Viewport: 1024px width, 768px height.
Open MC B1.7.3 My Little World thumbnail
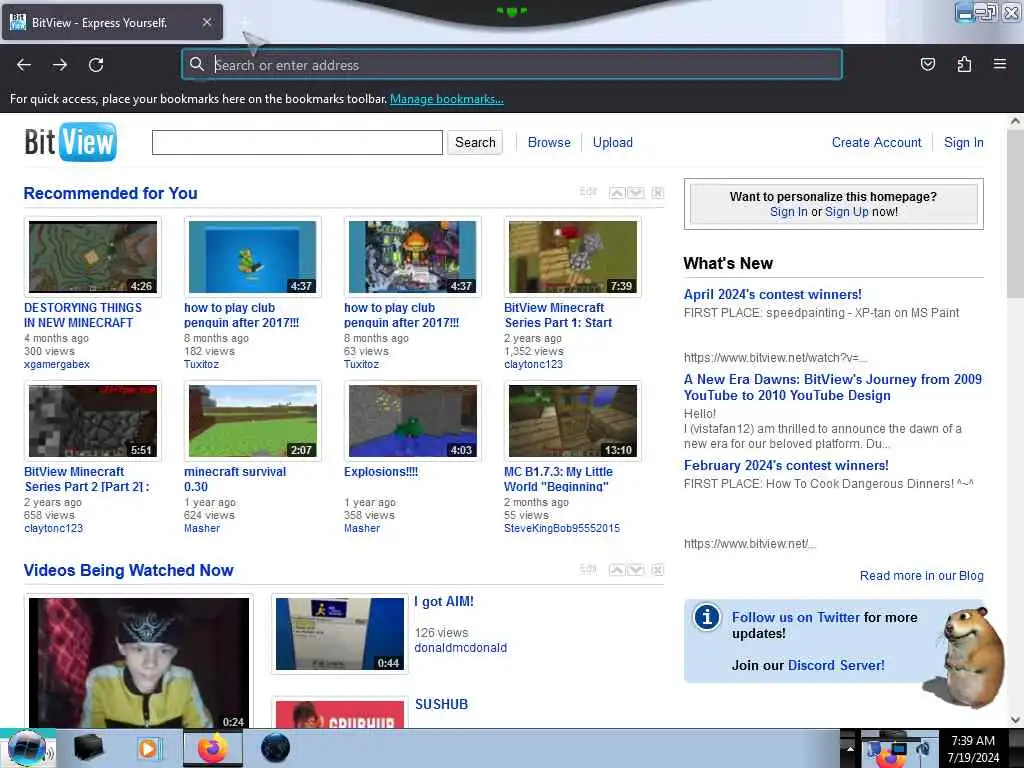point(573,421)
